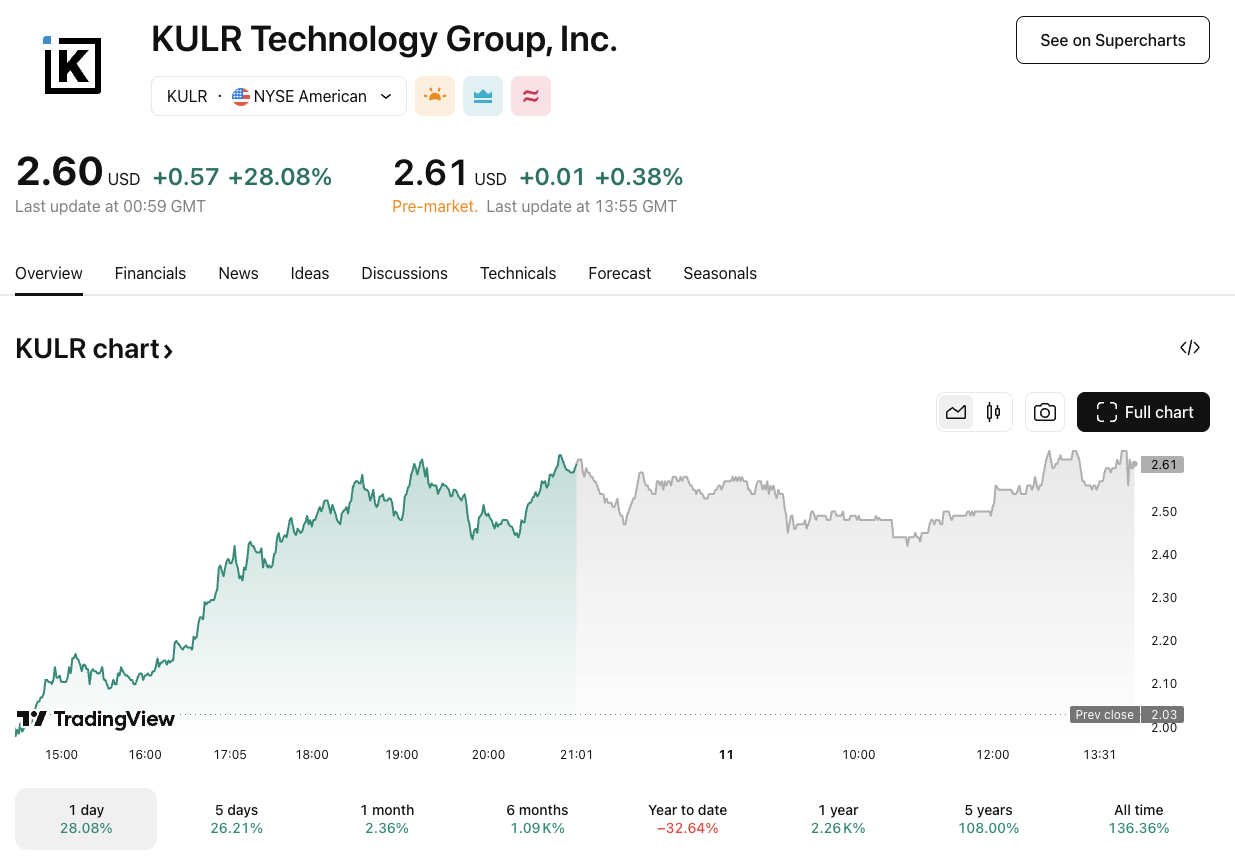This screenshot has height=865, width=1235.
Task: Click the blue crown exchange status icon
Action: tap(482, 95)
